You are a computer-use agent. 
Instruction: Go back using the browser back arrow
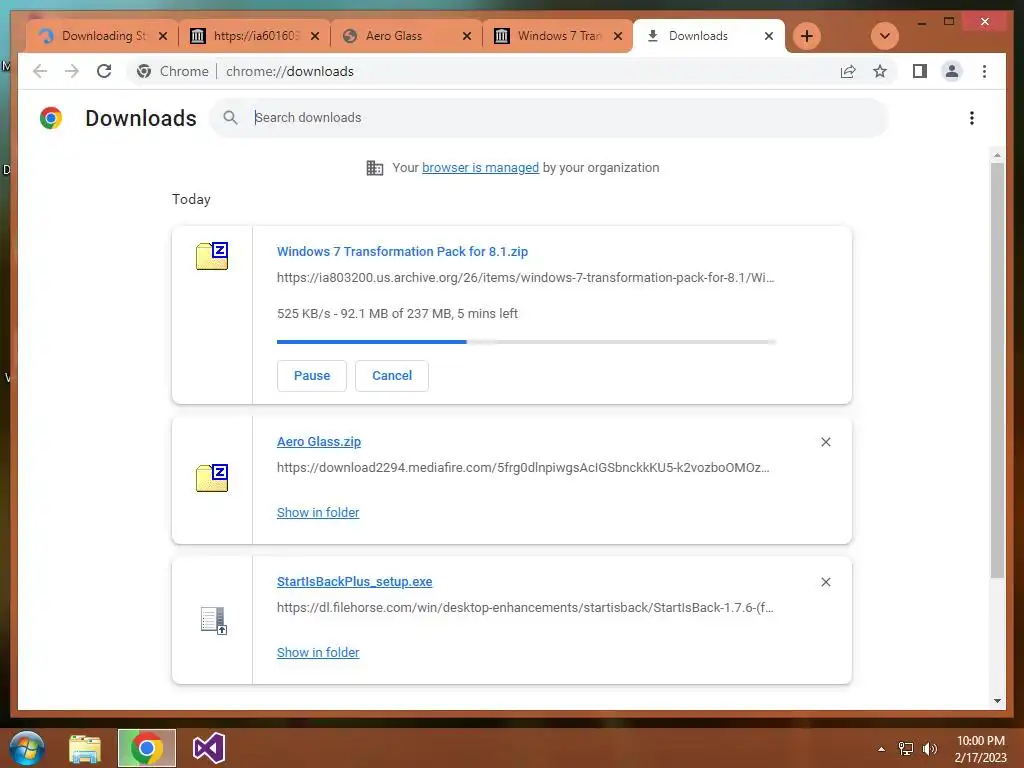pos(40,71)
